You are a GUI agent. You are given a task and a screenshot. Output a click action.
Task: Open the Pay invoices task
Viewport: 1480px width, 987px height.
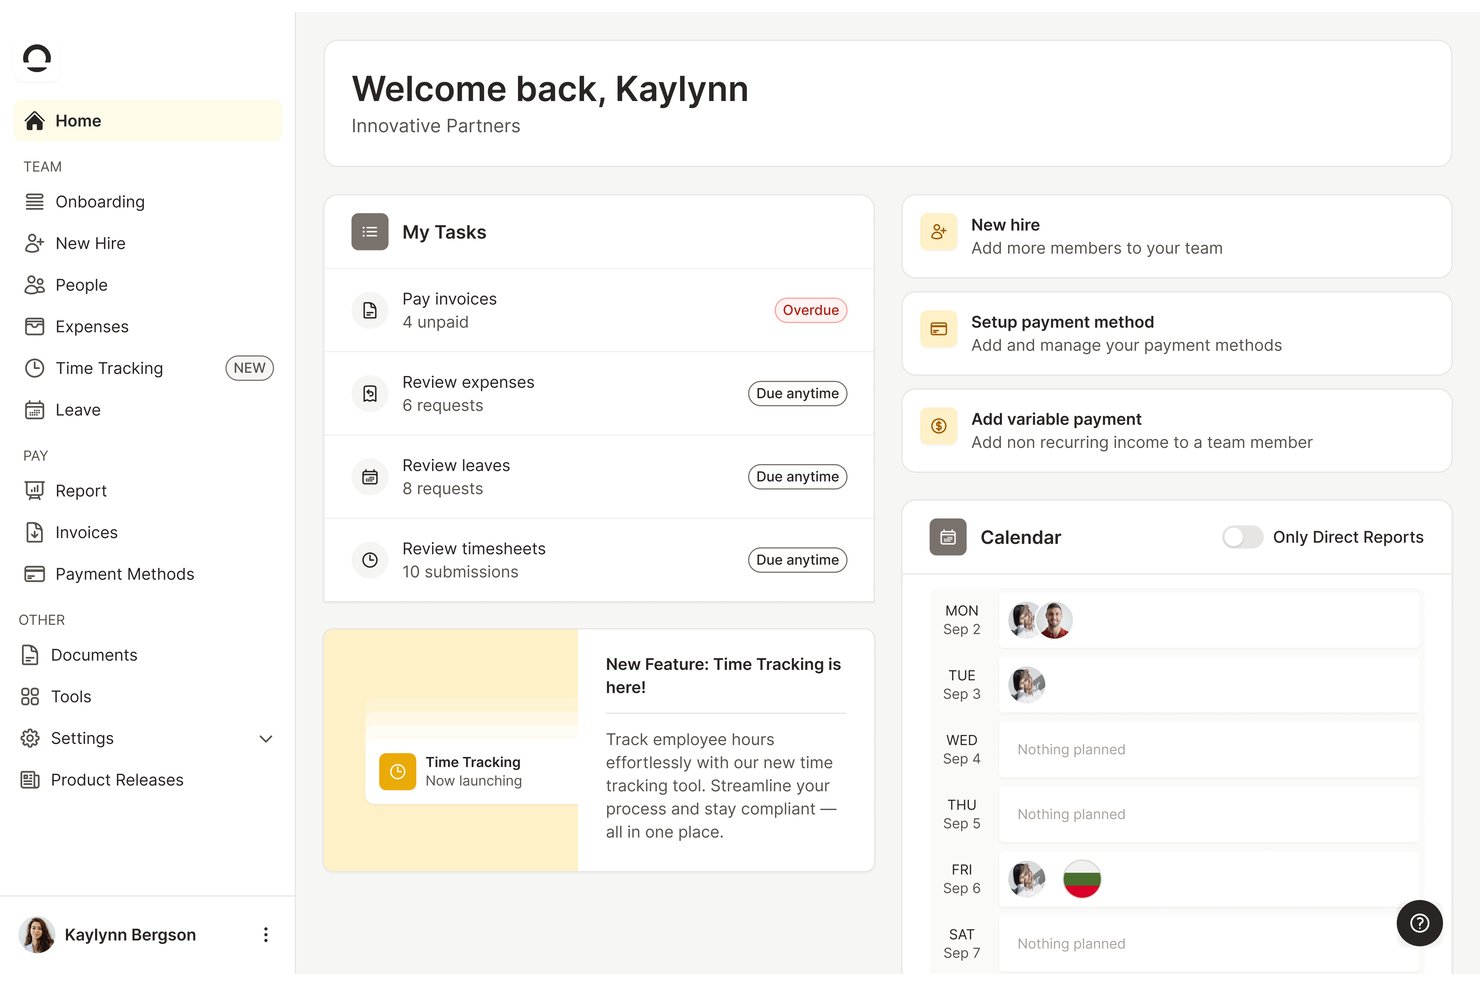[x=599, y=310]
